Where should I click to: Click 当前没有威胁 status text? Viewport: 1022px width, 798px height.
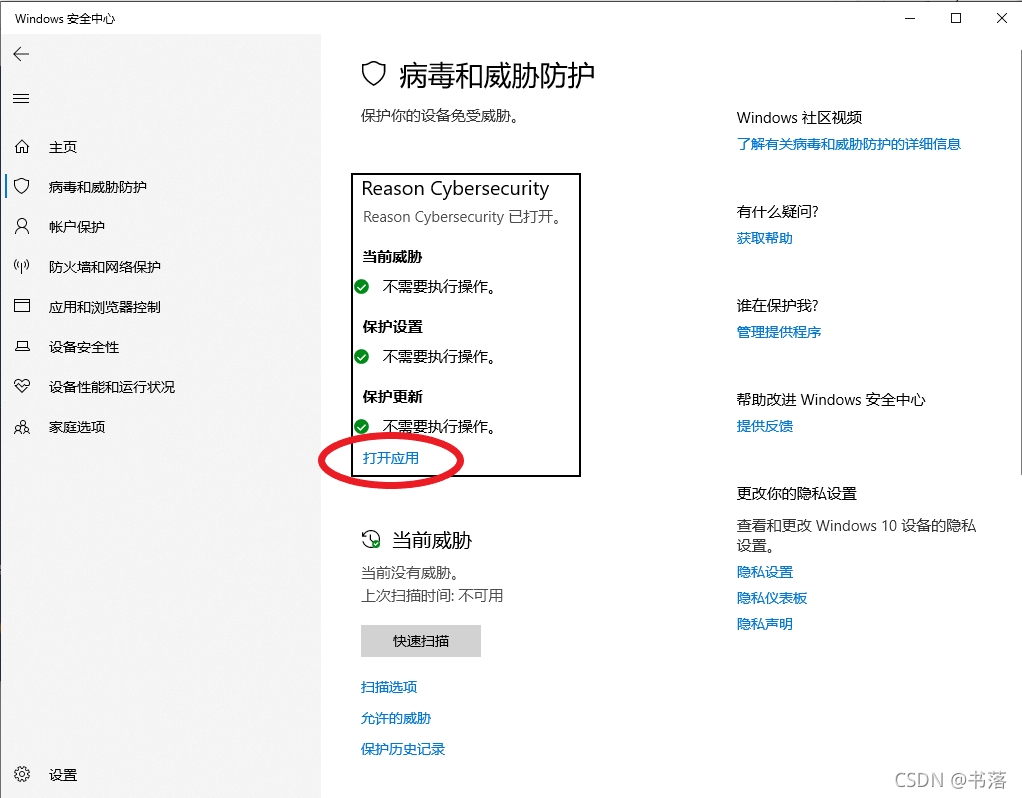point(410,572)
